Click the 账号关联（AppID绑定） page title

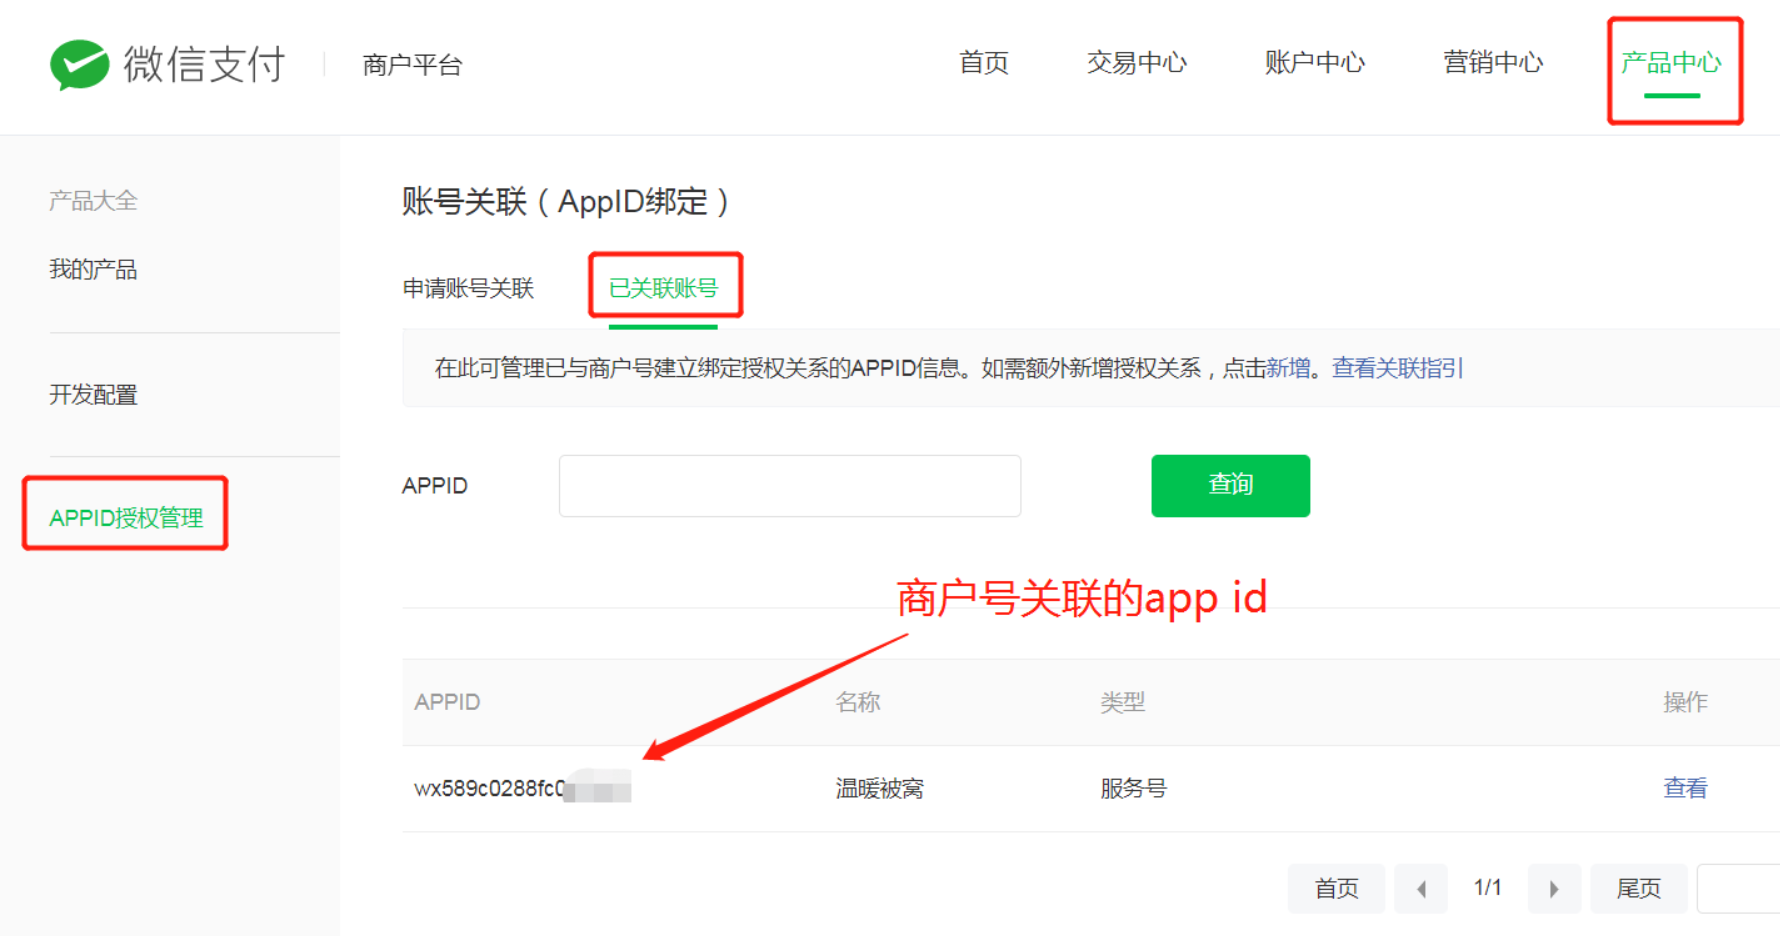pyautogui.click(x=566, y=202)
